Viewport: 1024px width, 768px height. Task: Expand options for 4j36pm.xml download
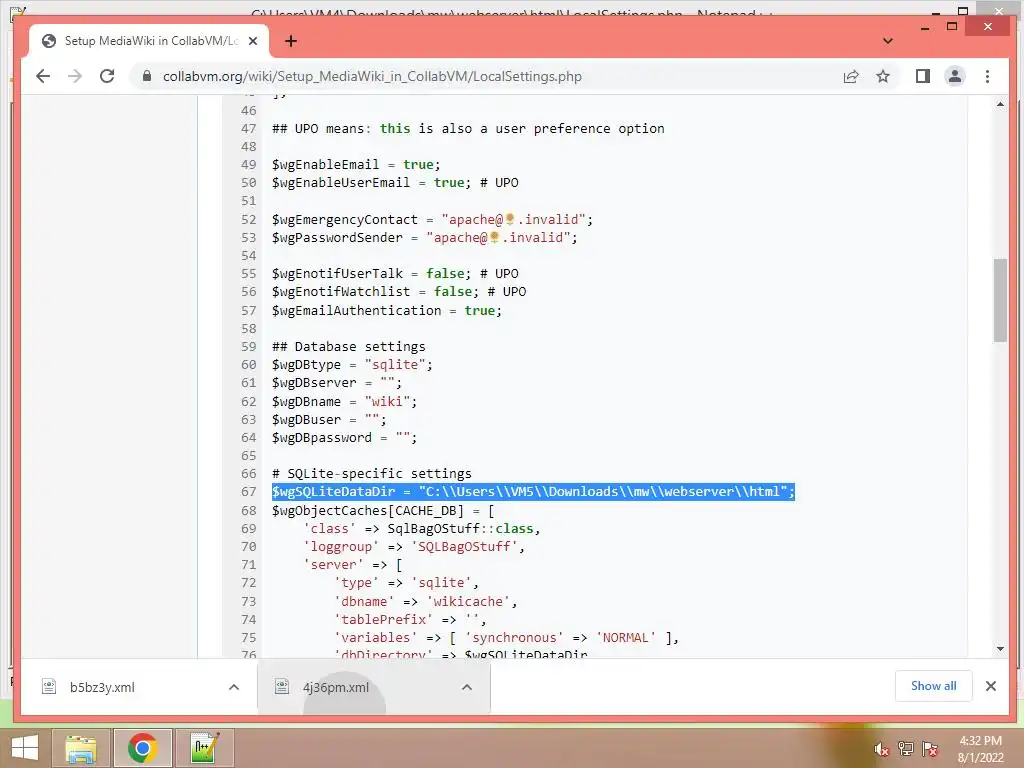[467, 687]
